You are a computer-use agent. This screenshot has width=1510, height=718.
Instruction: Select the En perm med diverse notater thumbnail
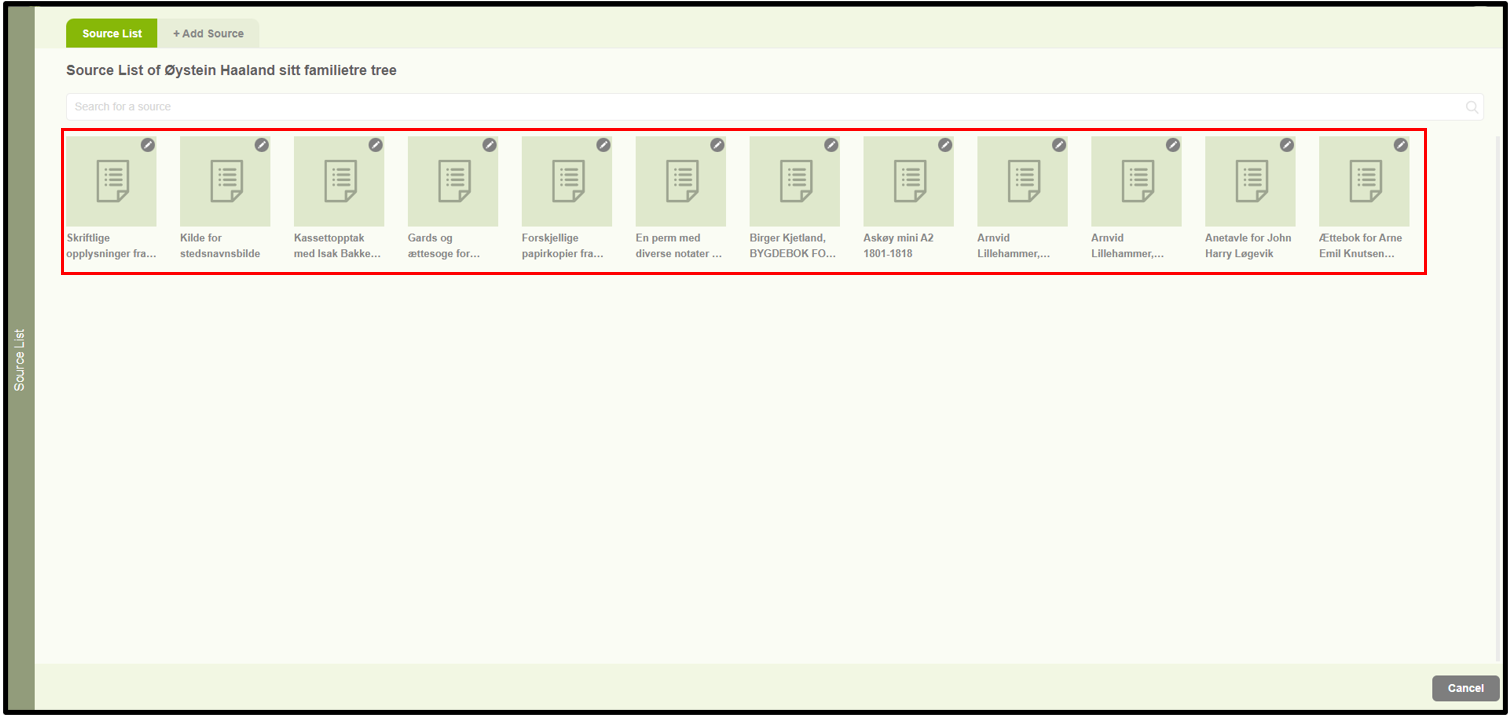pyautogui.click(x=680, y=182)
